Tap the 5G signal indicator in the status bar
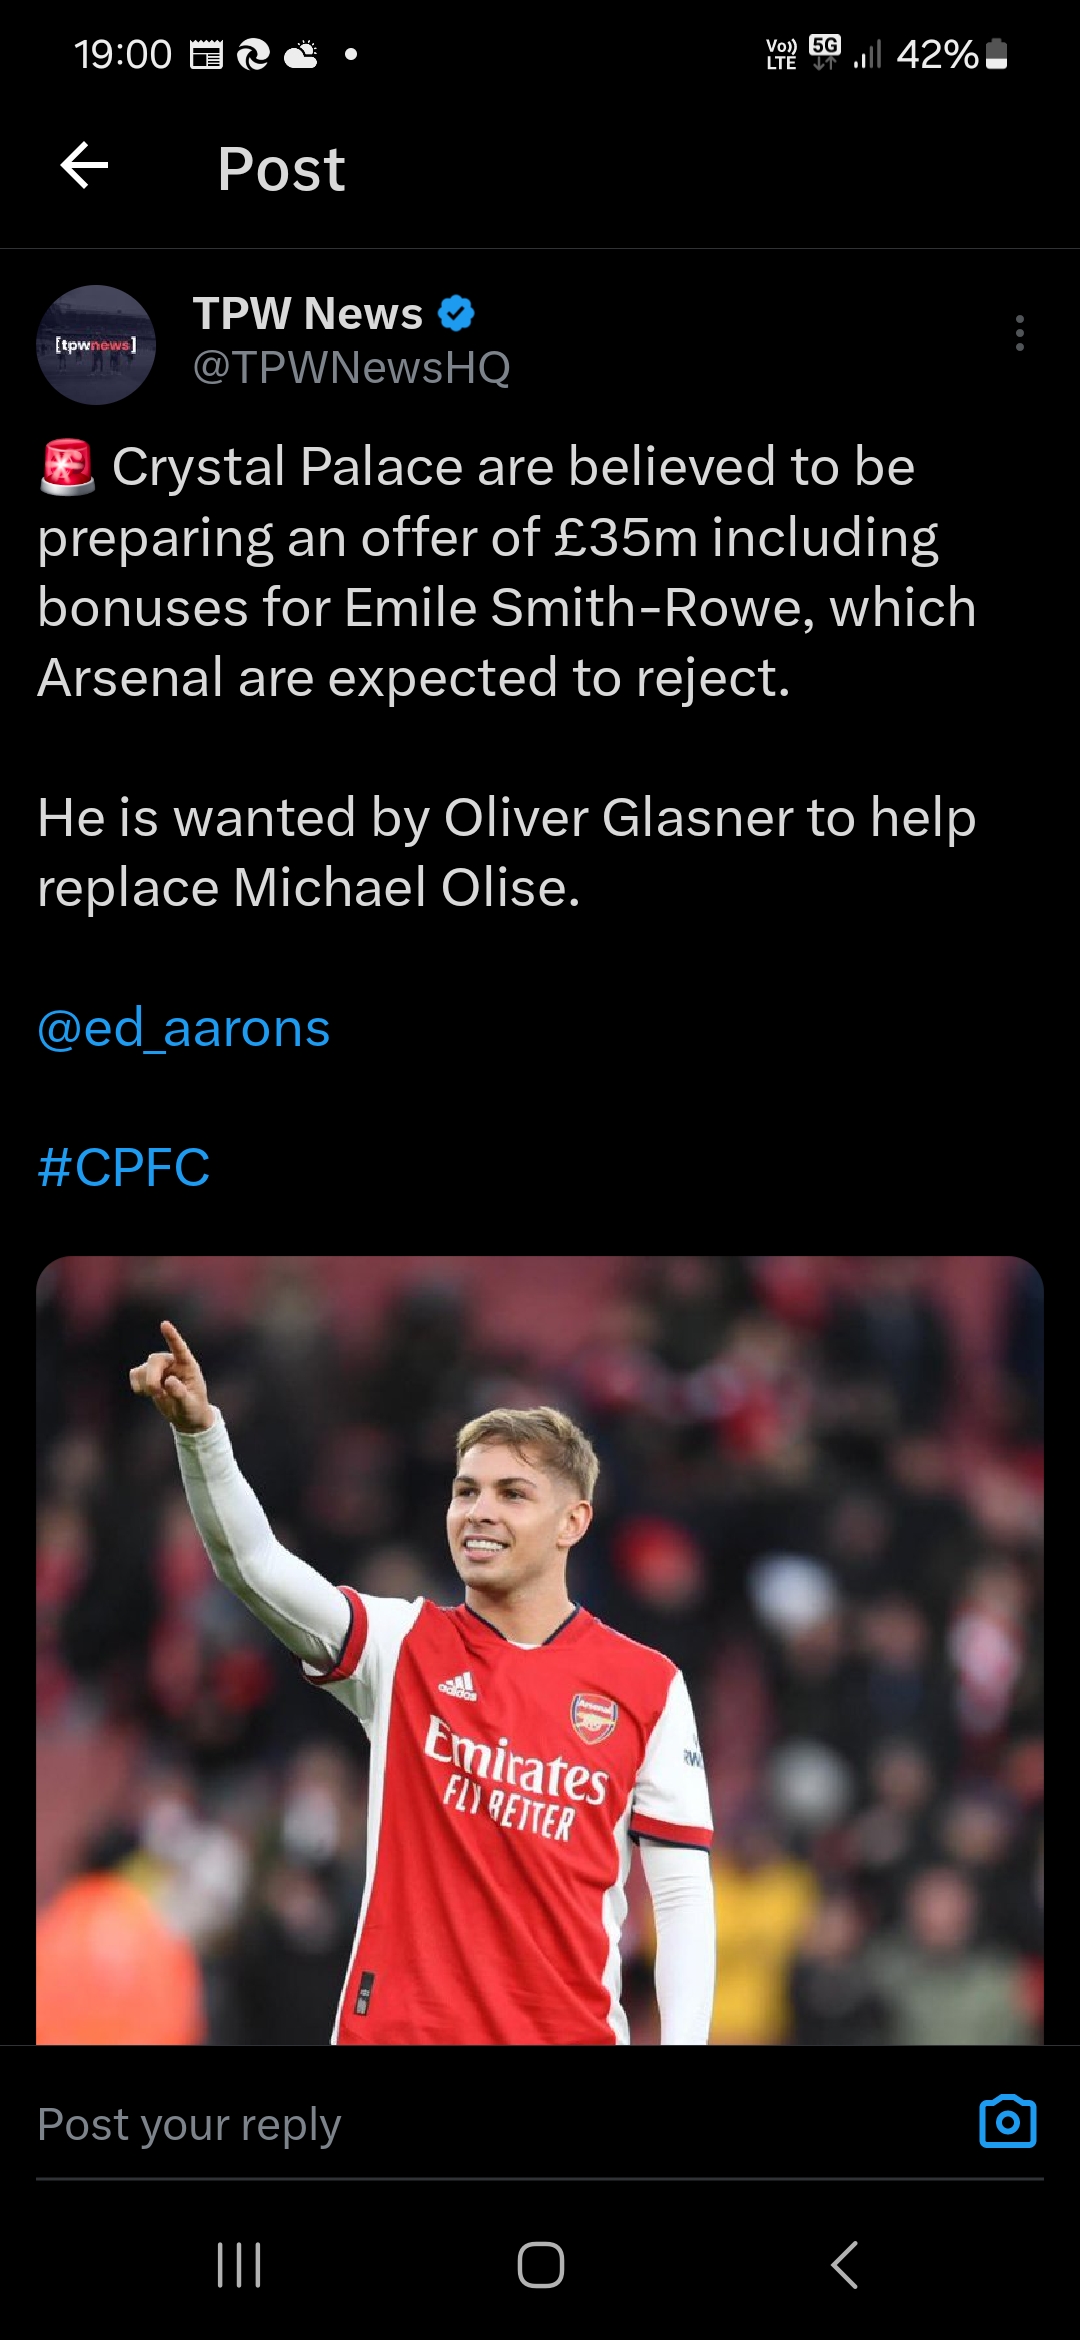1080x2340 pixels. pyautogui.click(x=825, y=52)
